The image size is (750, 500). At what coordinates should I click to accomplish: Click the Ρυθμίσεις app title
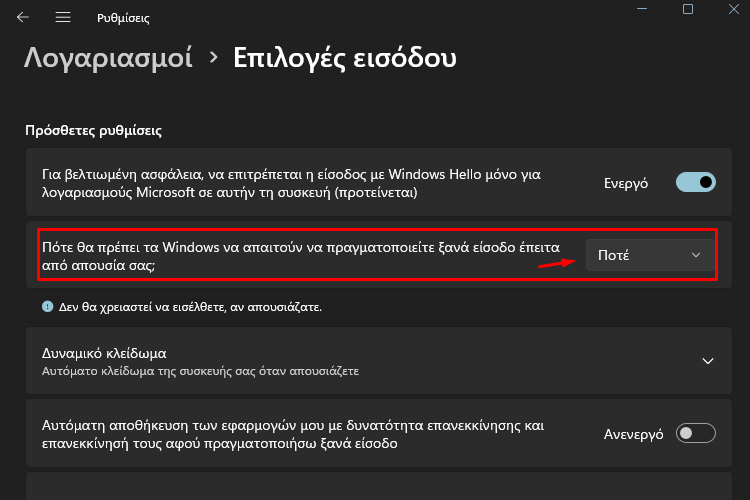[123, 18]
